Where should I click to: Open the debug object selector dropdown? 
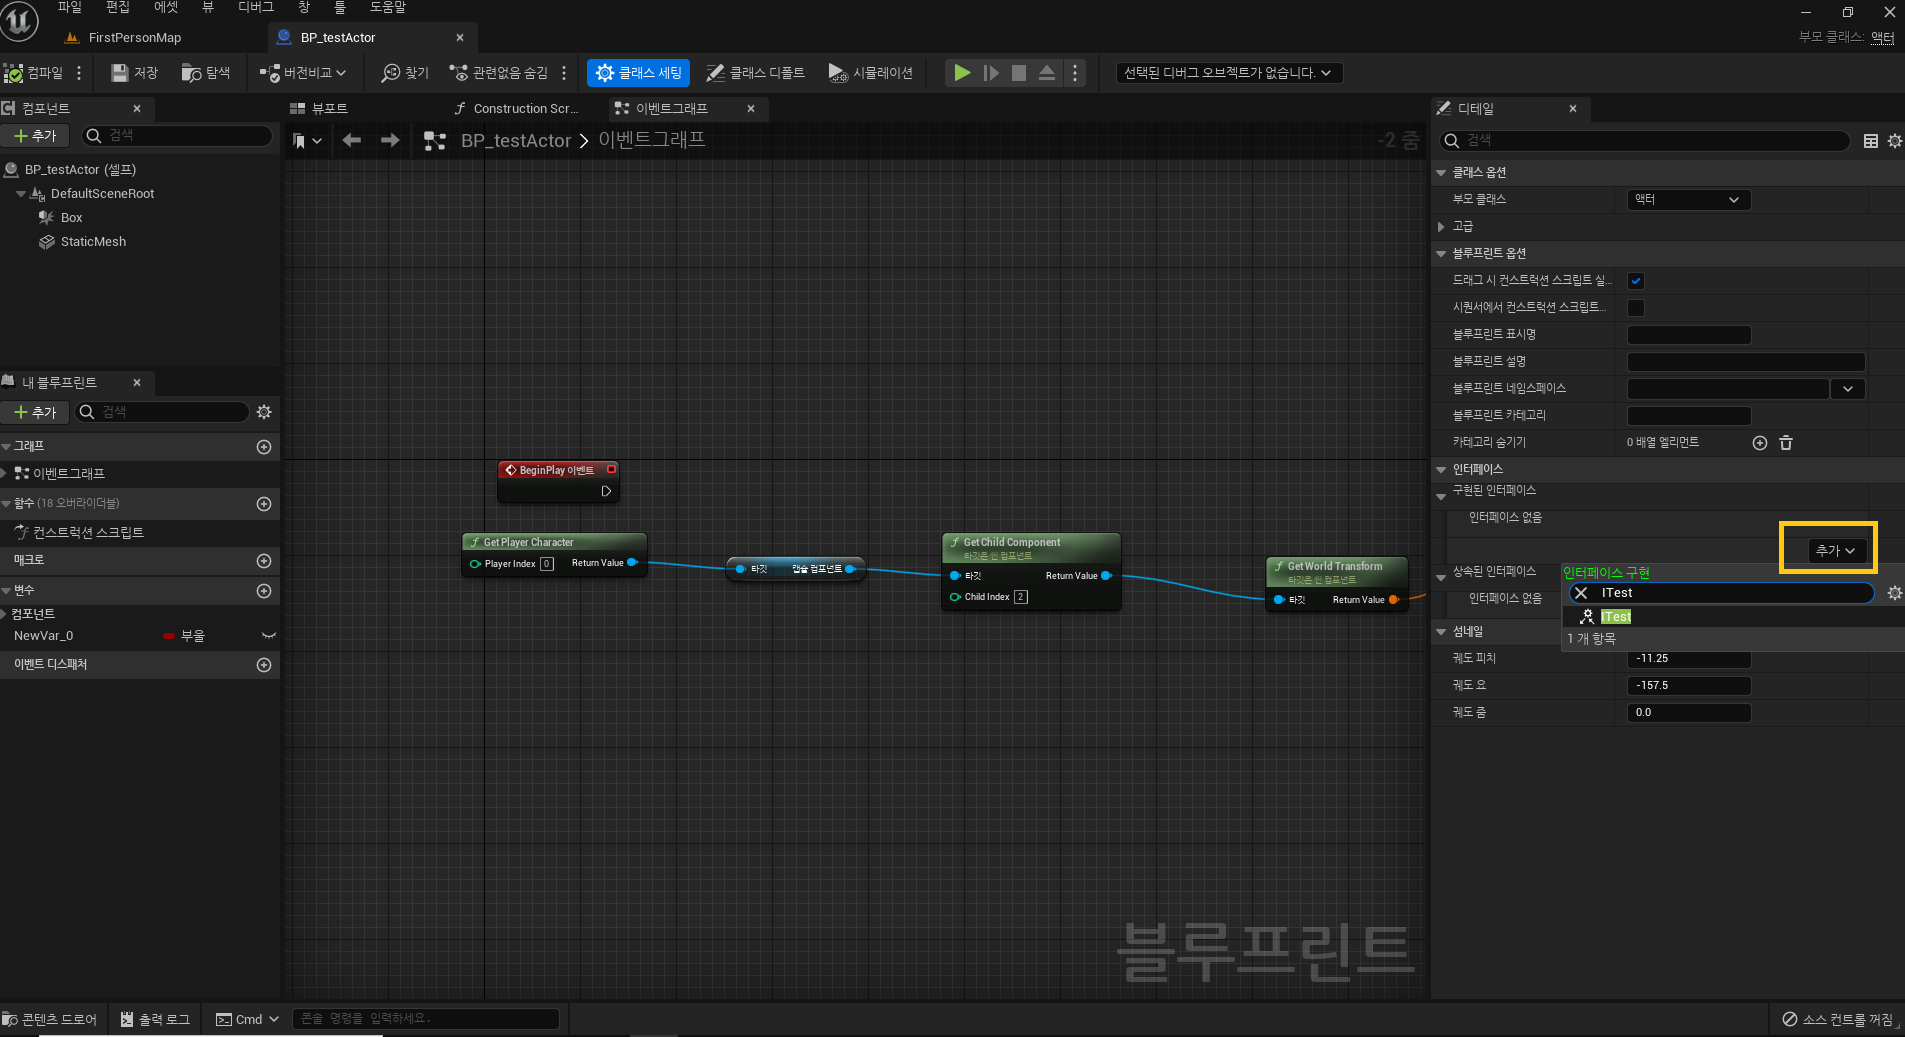coord(1228,73)
